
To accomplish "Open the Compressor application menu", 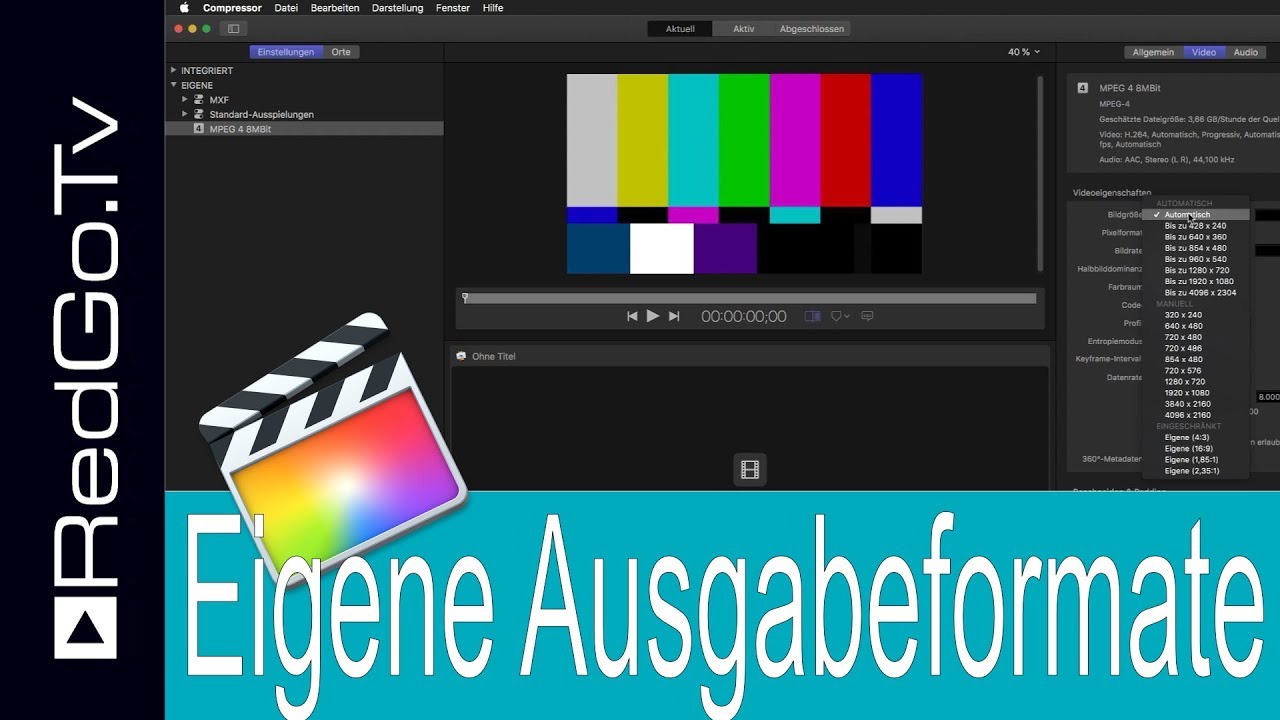I will tap(230, 7).
